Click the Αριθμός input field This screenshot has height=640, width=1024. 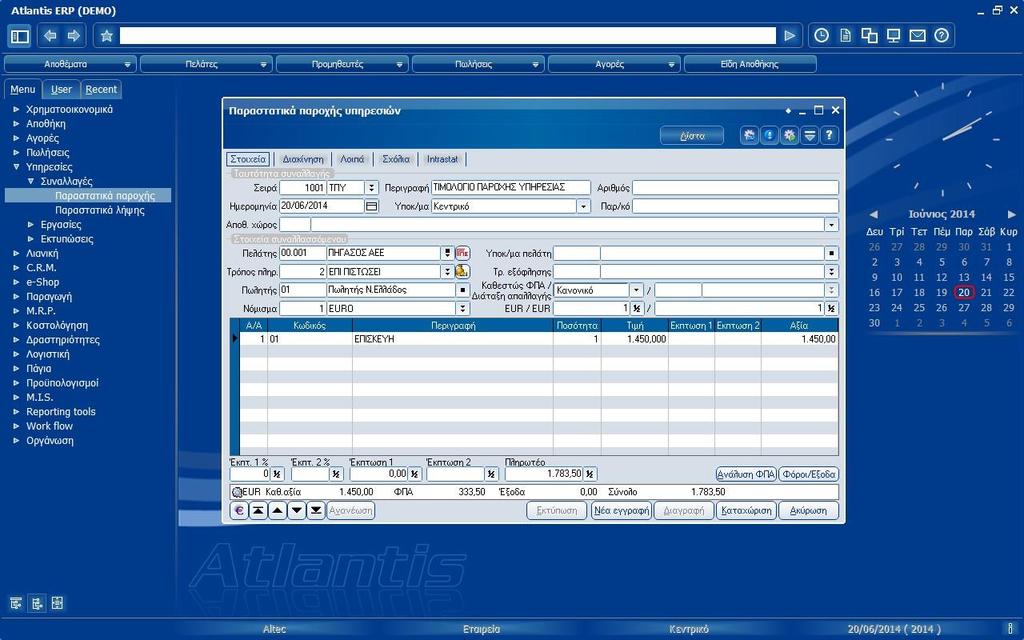click(735, 188)
